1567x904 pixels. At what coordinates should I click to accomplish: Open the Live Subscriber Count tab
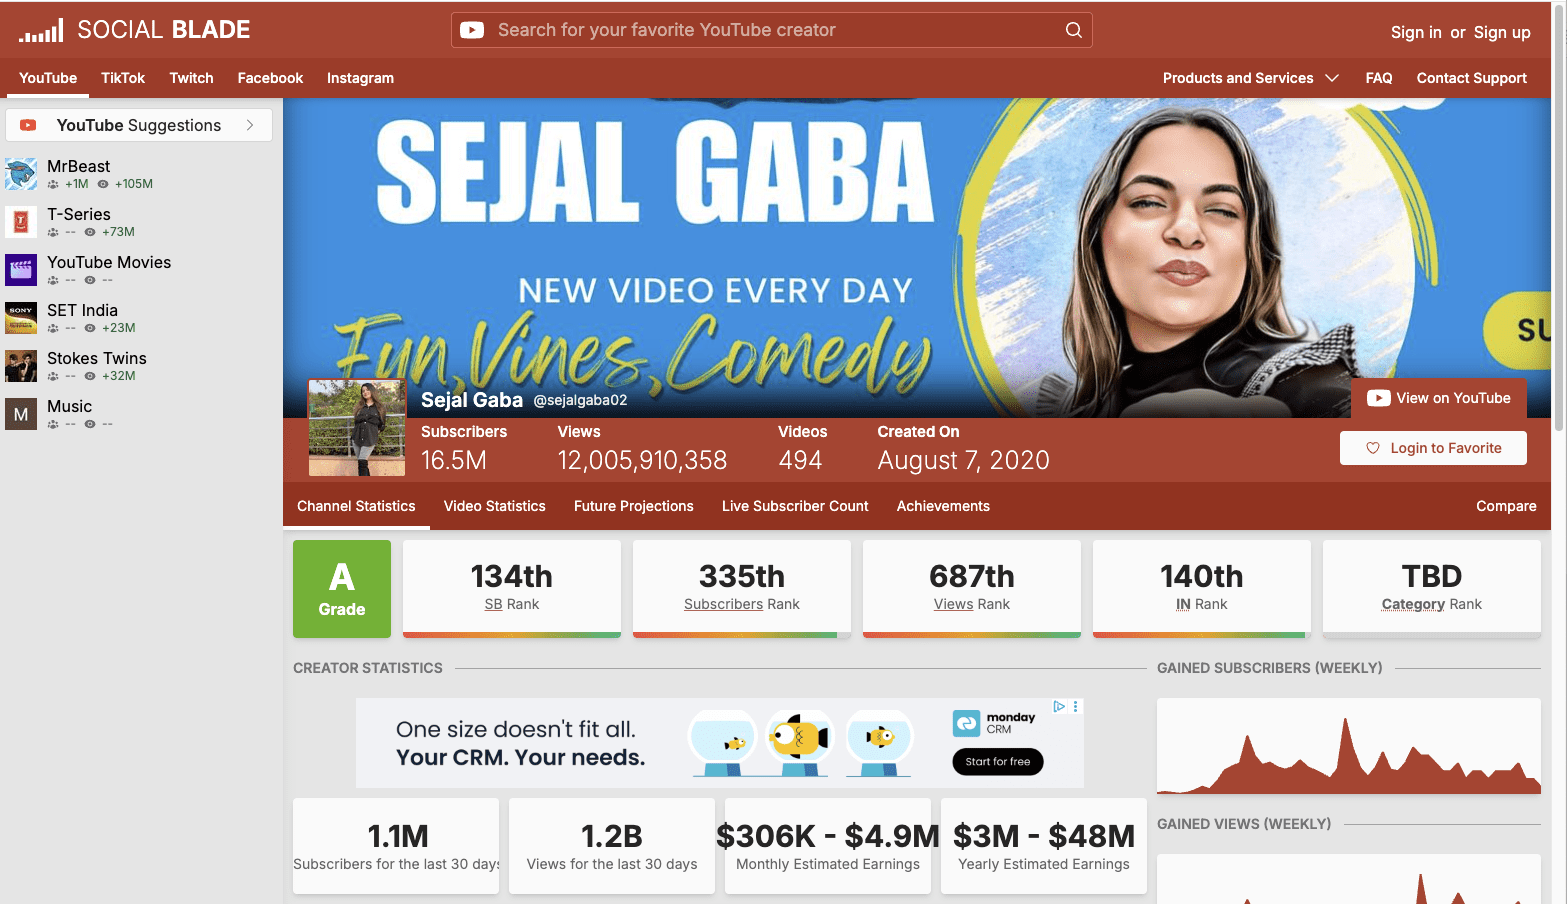click(795, 506)
